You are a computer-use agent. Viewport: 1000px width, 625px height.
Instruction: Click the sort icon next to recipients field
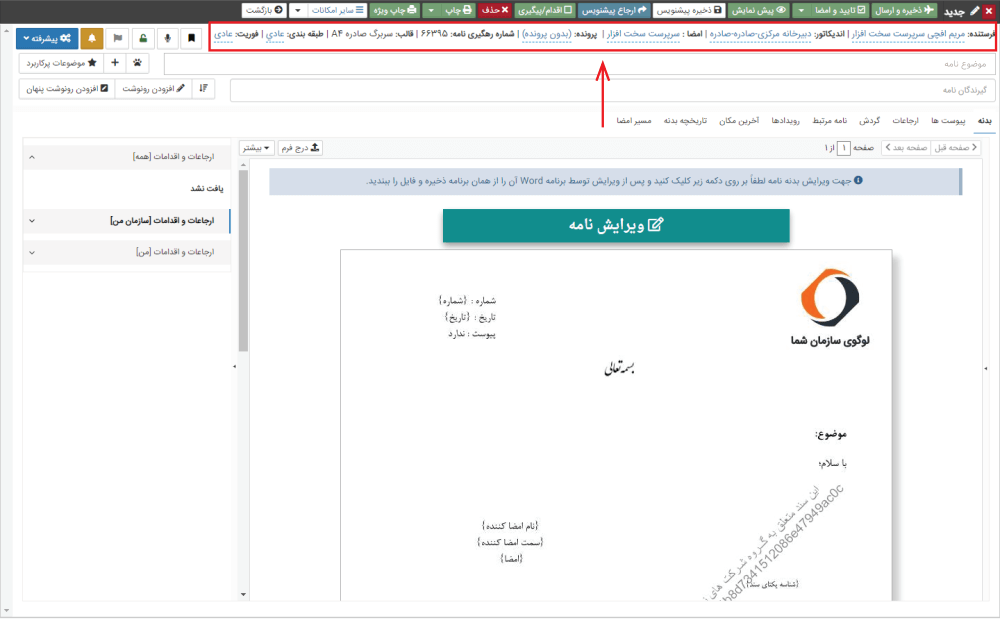coord(203,89)
